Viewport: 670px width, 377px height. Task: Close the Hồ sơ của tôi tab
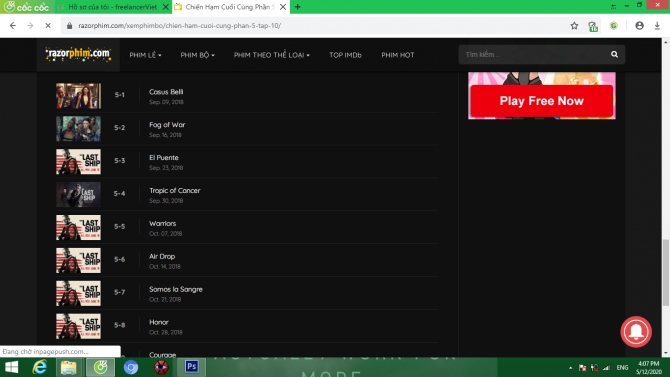(166, 7)
